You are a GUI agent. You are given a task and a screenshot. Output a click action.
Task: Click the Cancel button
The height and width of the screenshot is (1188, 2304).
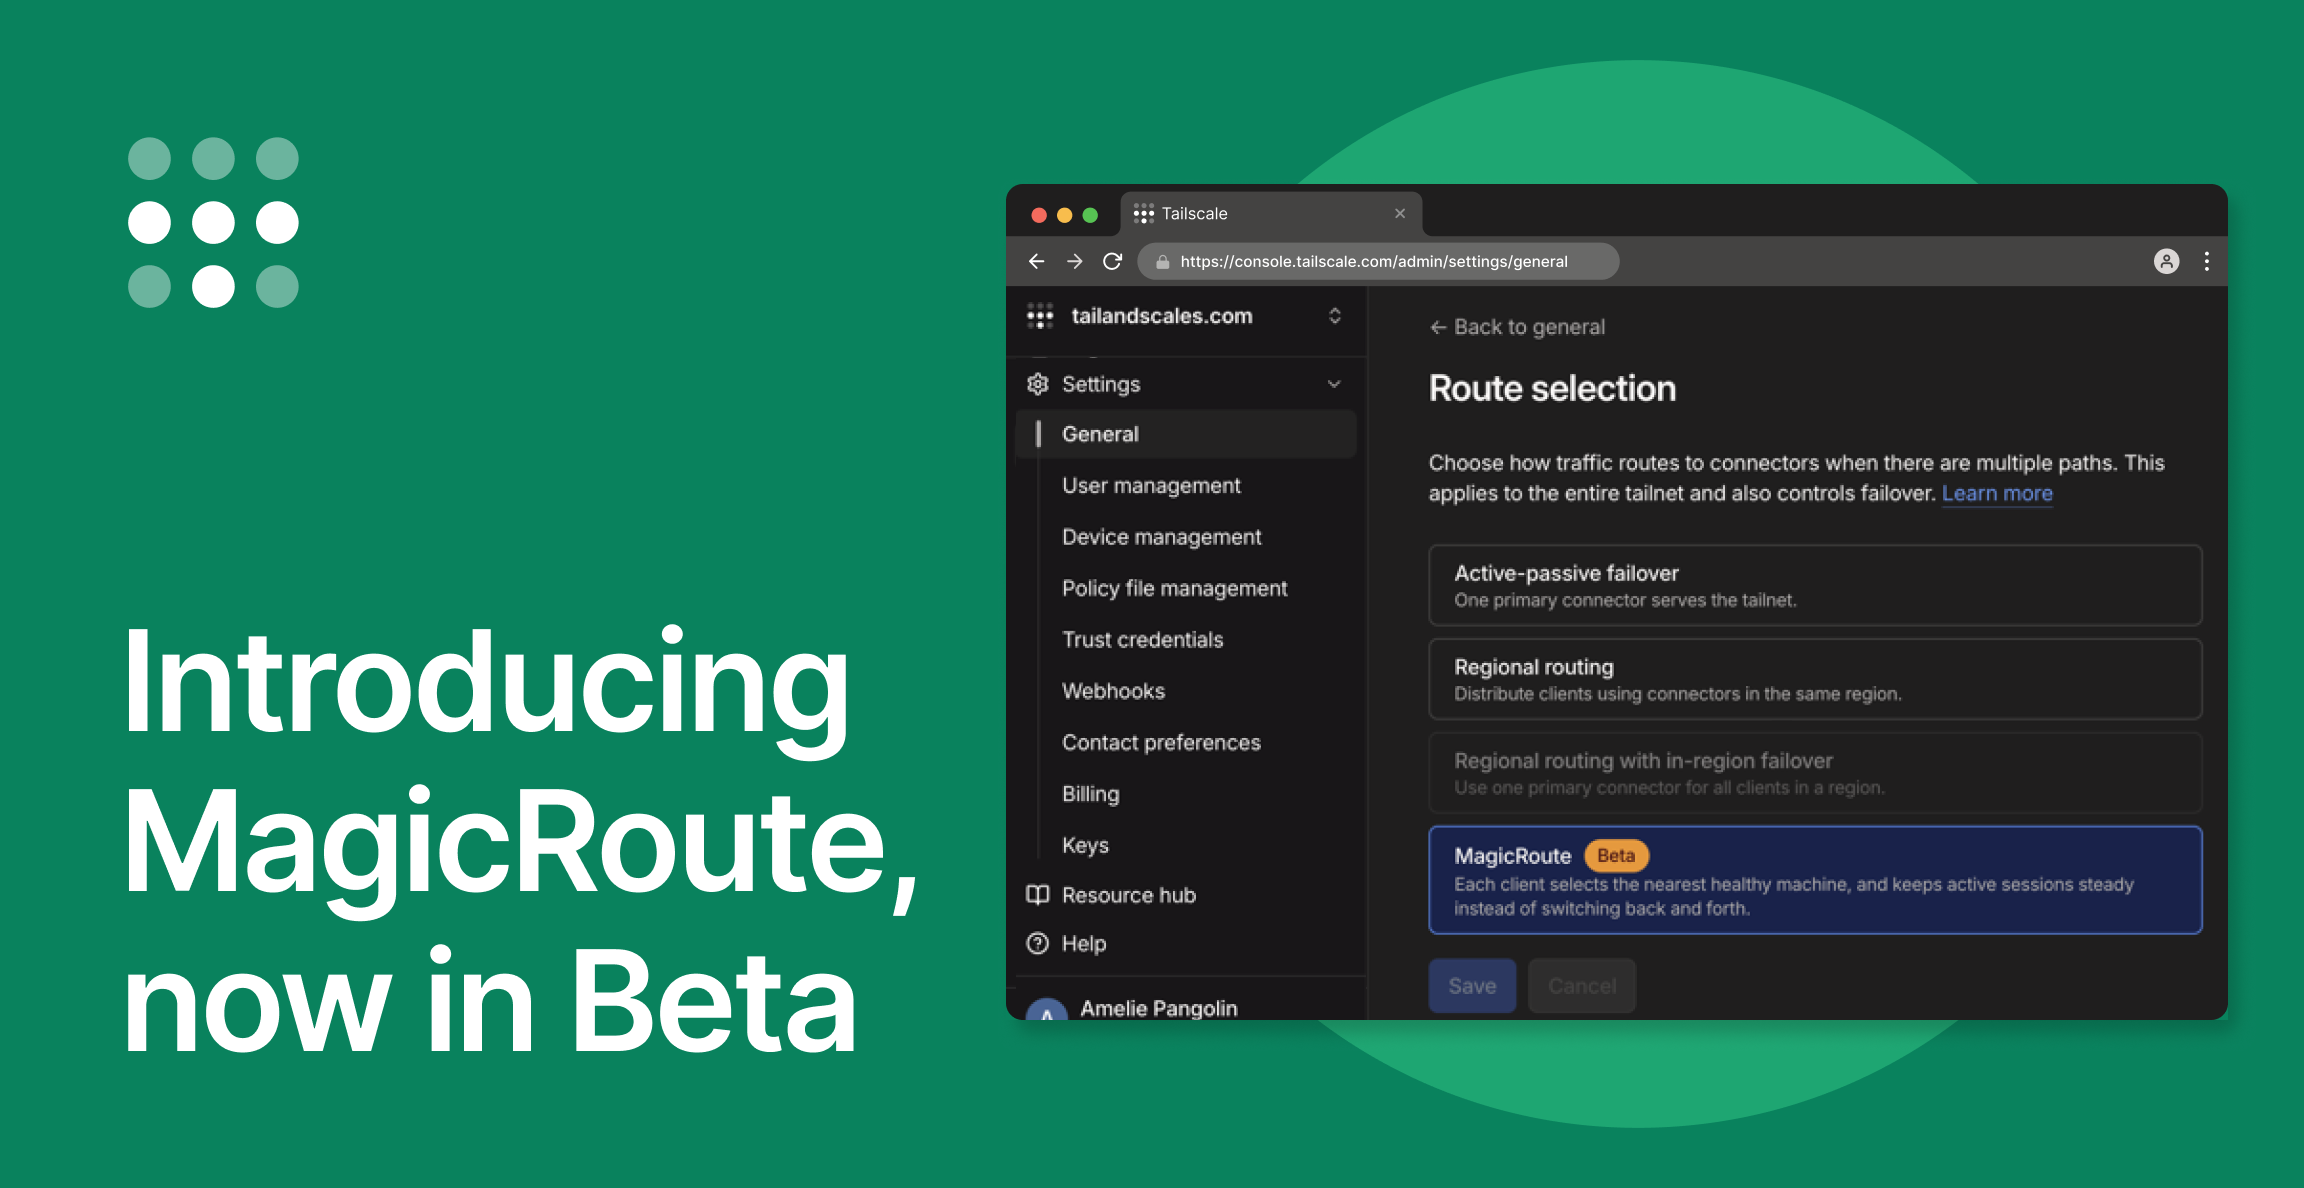click(x=1582, y=986)
